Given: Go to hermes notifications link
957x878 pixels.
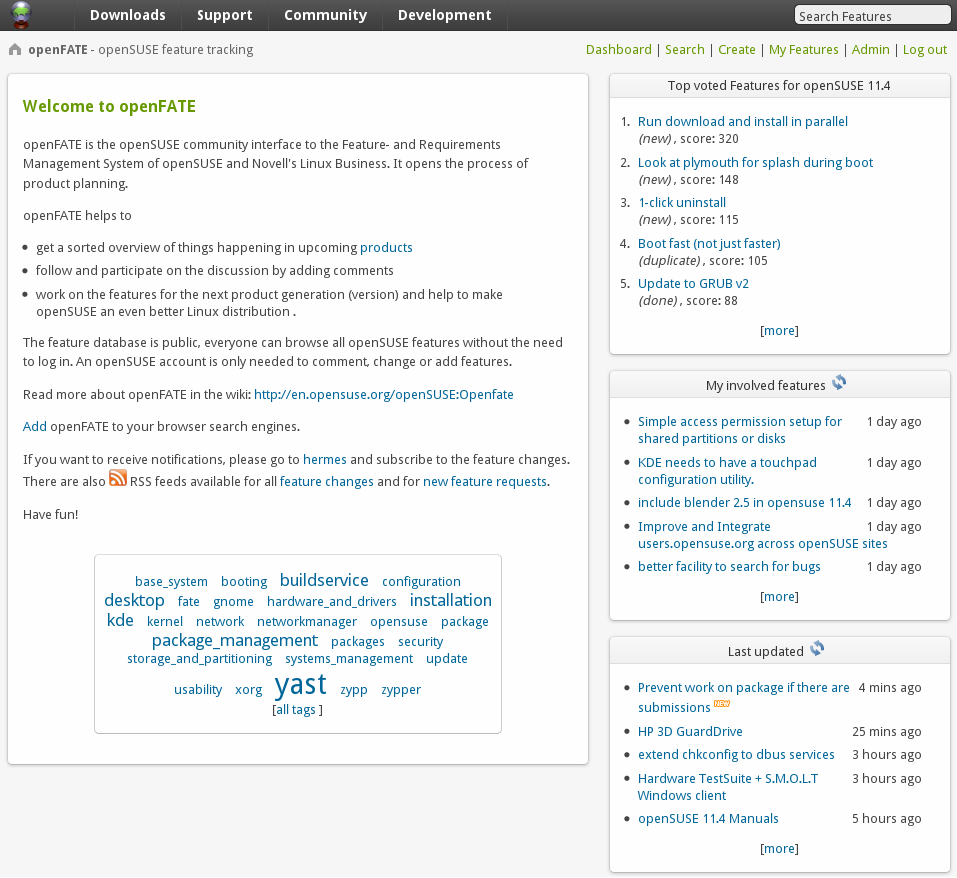Looking at the screenshot, I should click(x=325, y=459).
